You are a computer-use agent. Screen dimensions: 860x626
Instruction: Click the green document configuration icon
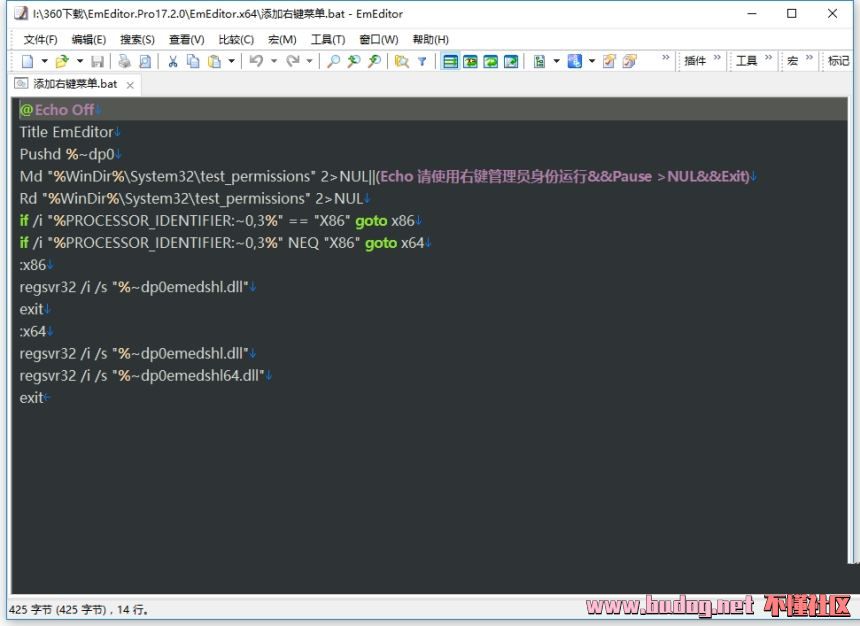point(540,61)
